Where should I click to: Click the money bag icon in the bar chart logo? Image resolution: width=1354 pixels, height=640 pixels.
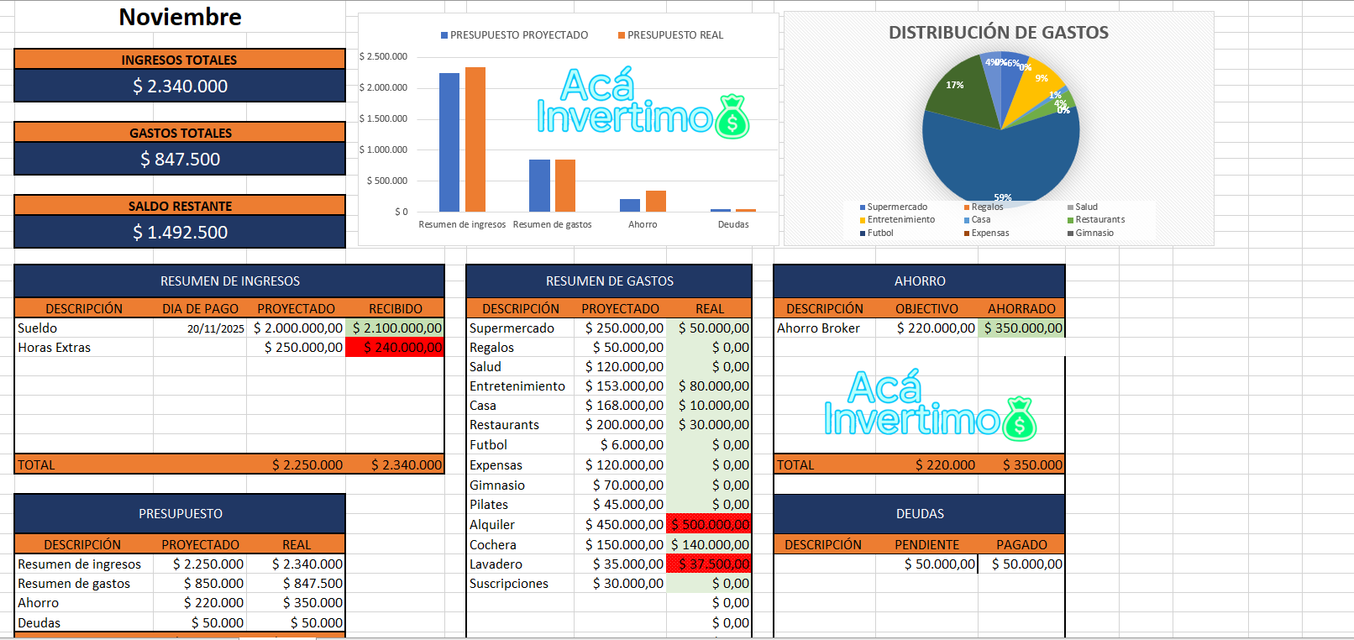click(x=731, y=115)
